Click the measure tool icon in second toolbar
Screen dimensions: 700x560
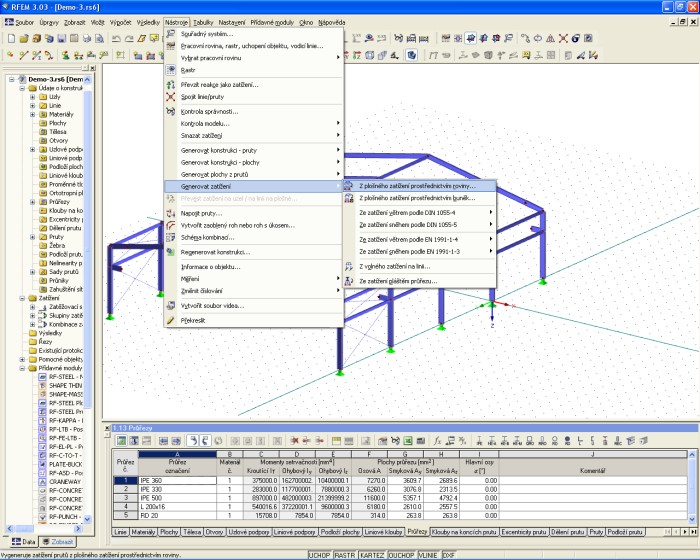(x=581, y=55)
